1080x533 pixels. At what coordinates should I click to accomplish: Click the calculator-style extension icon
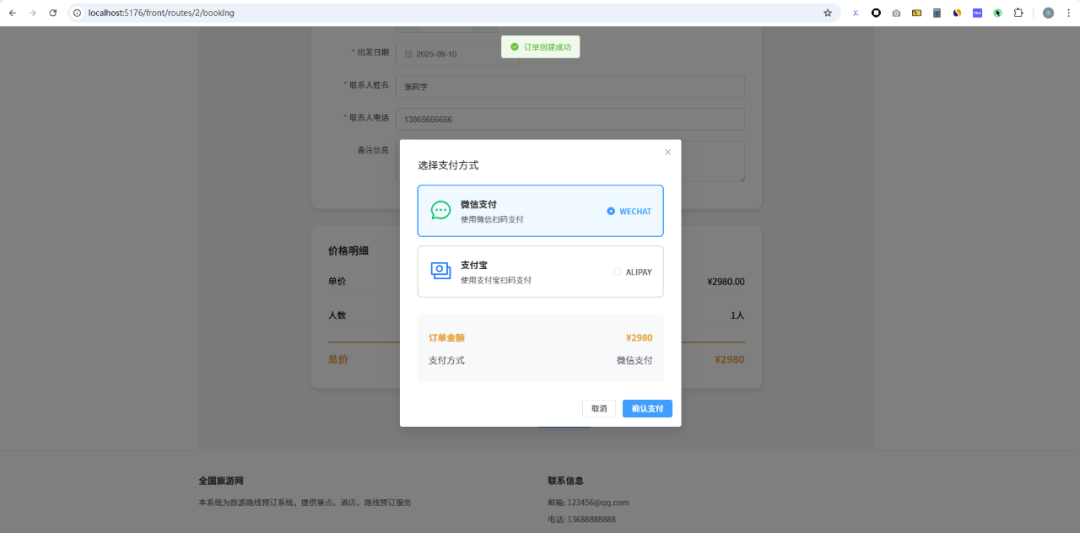point(937,12)
